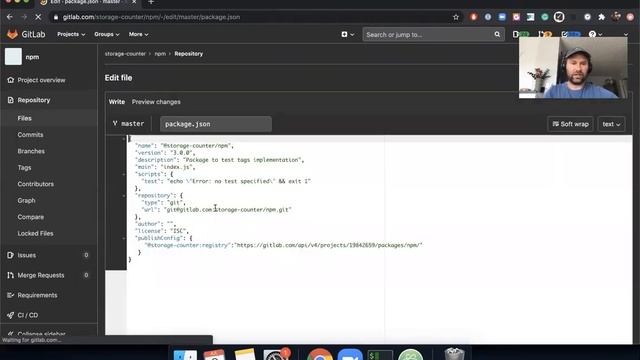Click the Chrome profile avatar icon

[616, 17]
